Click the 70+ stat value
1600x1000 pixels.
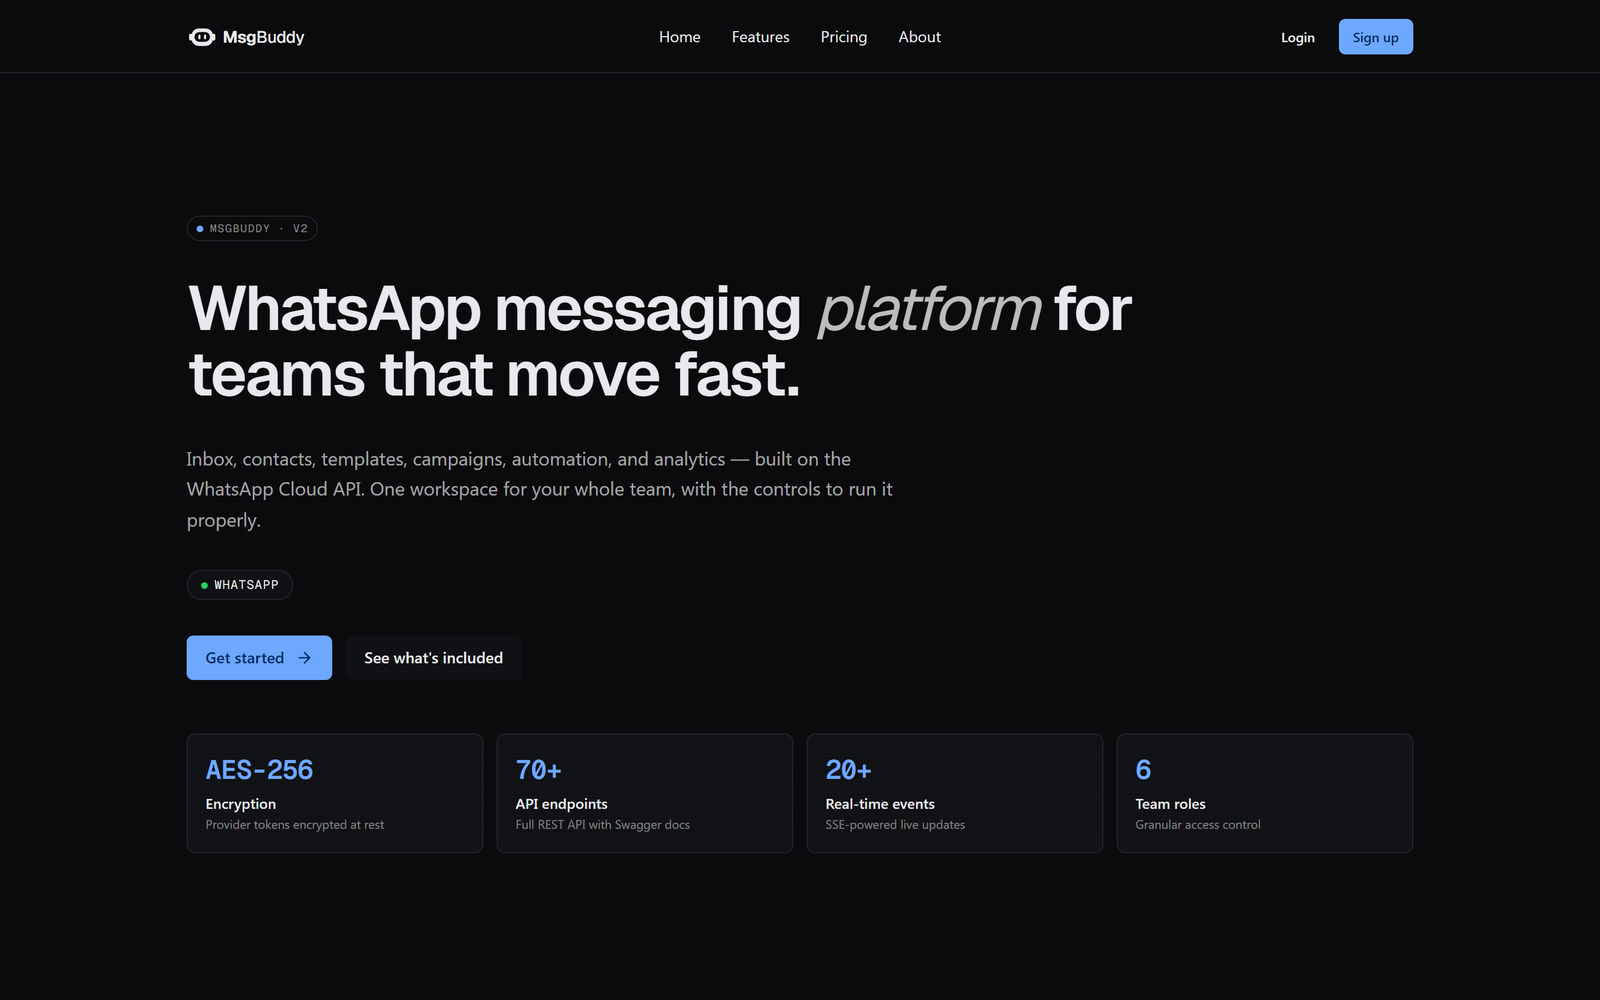[539, 770]
